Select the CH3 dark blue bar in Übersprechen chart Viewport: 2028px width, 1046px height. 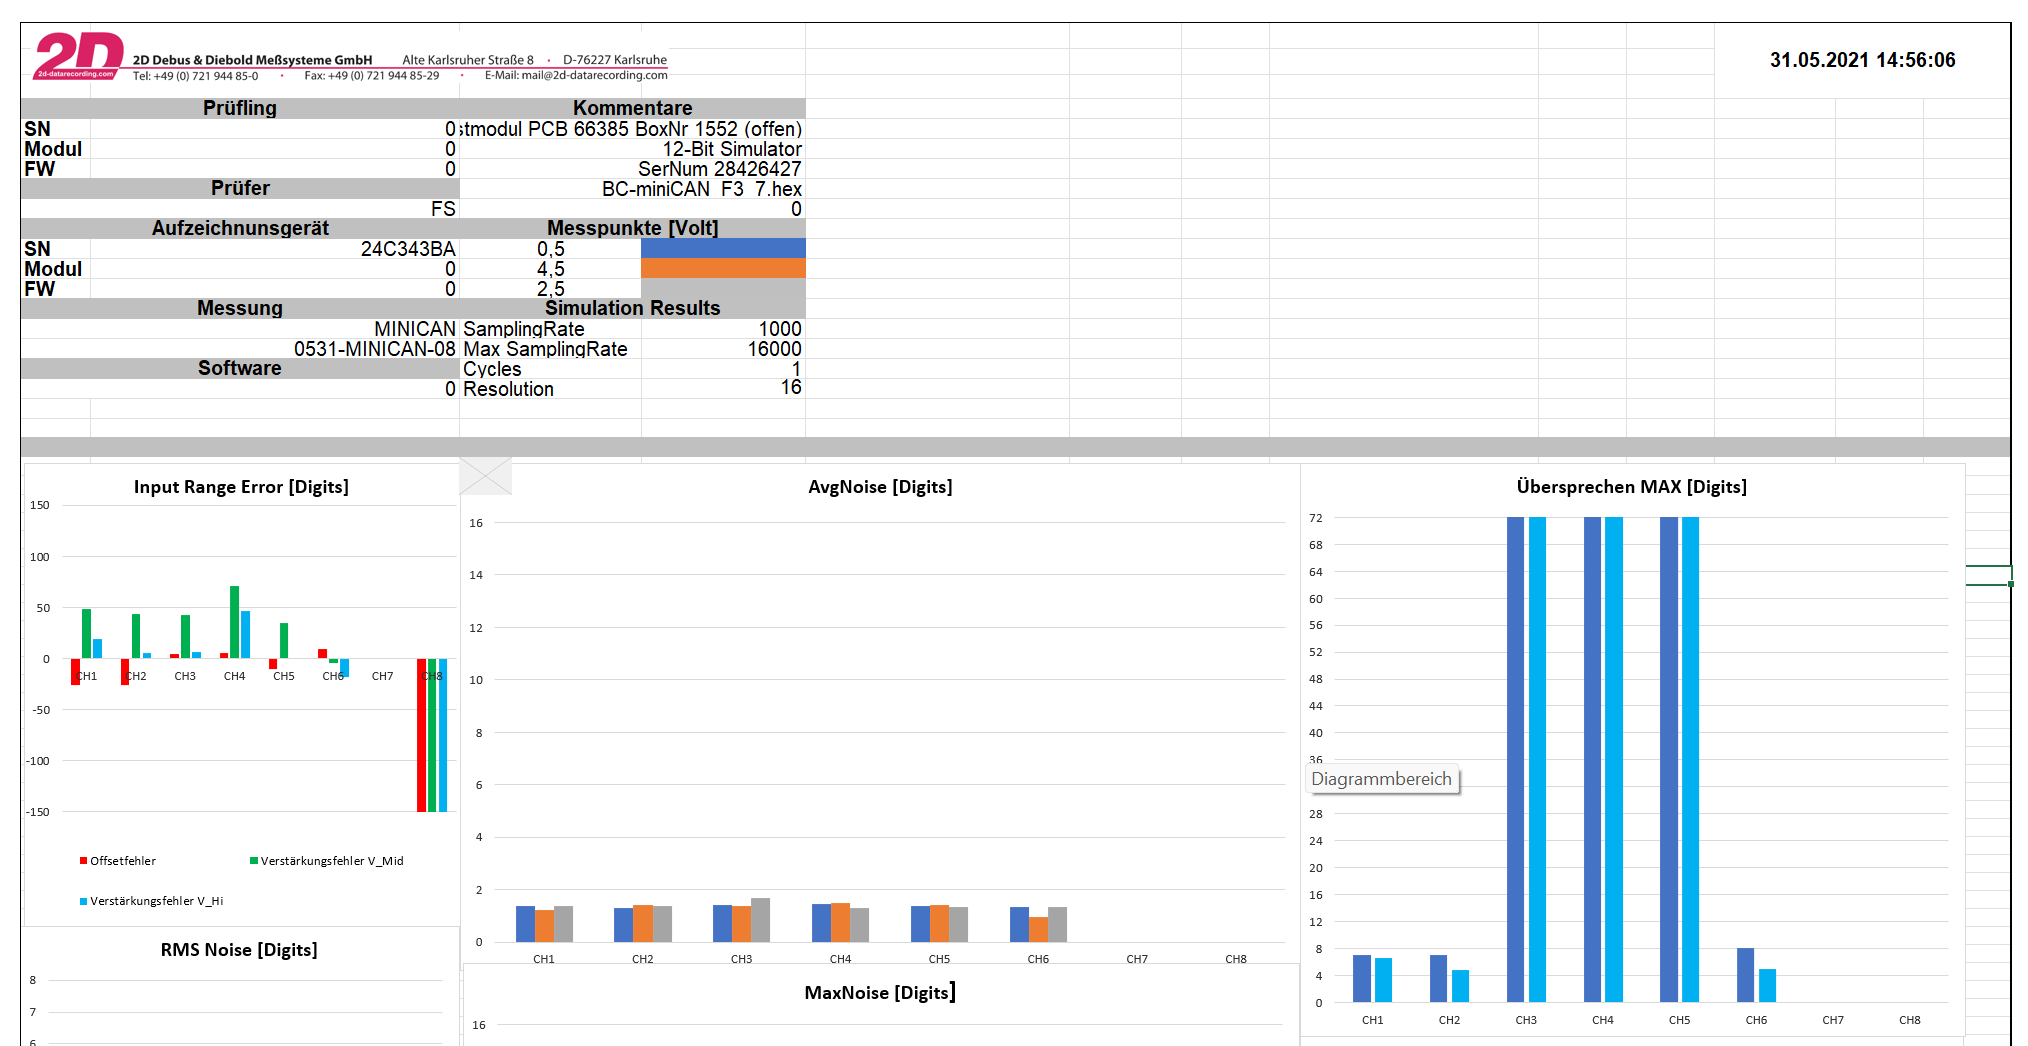point(1515,760)
